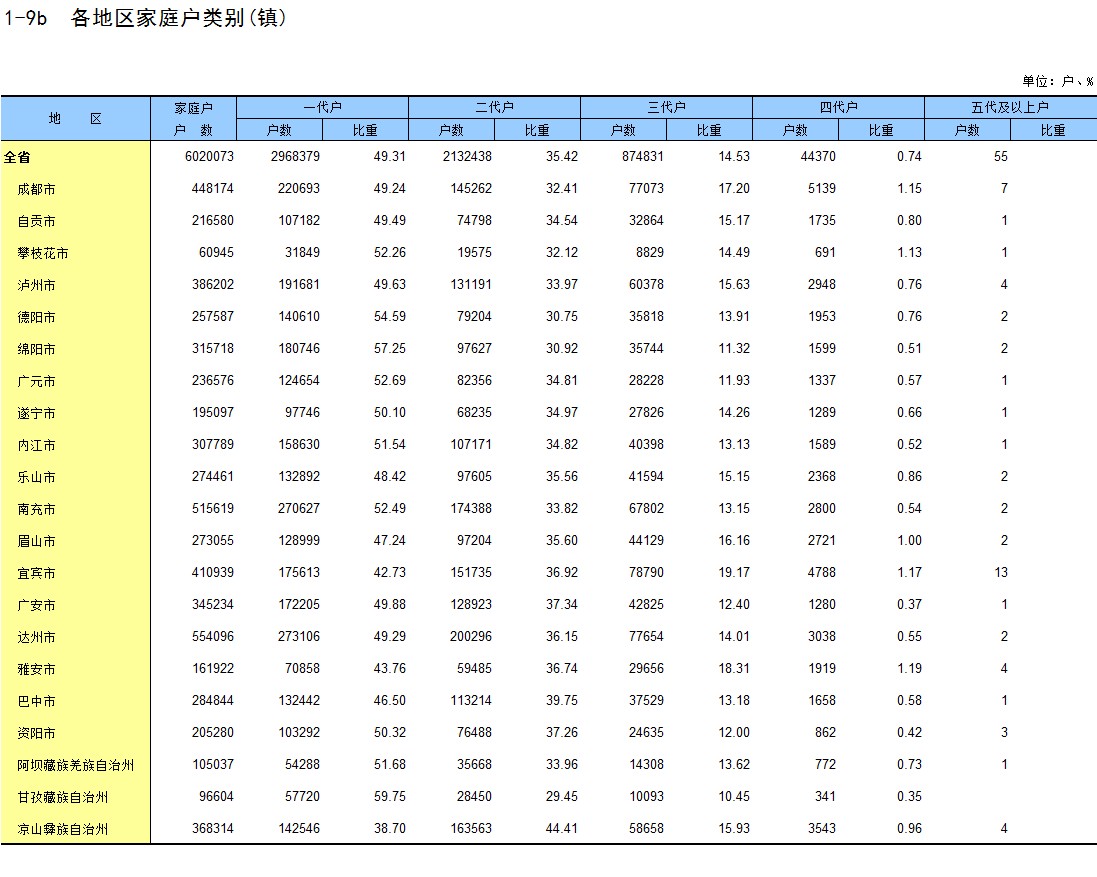1097x877 pixels.
Task: Select the '宜宾市' row label
Action: [36, 573]
